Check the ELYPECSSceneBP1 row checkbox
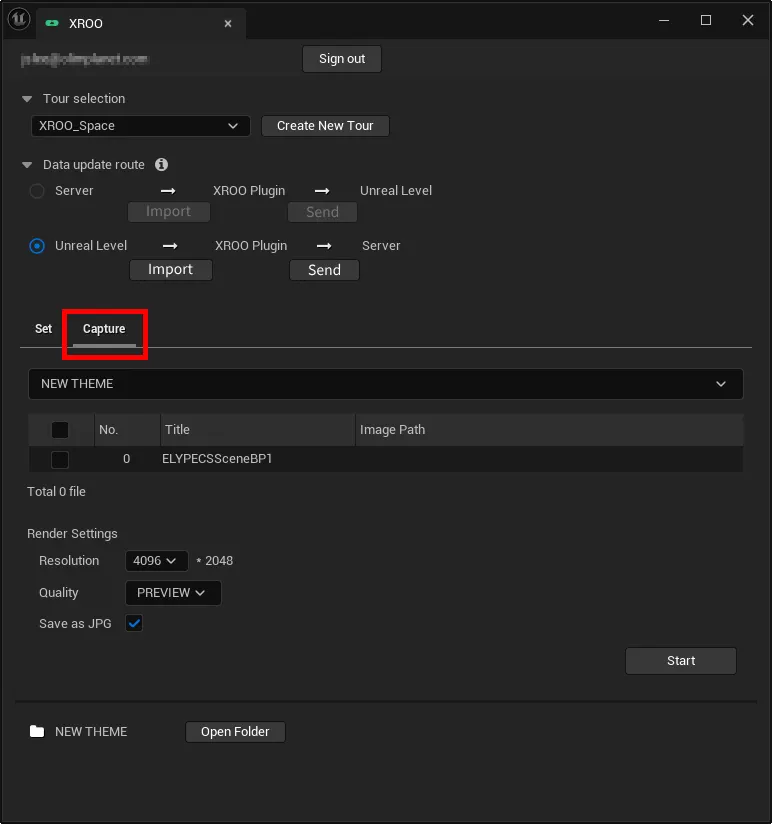772x824 pixels. pos(60,459)
